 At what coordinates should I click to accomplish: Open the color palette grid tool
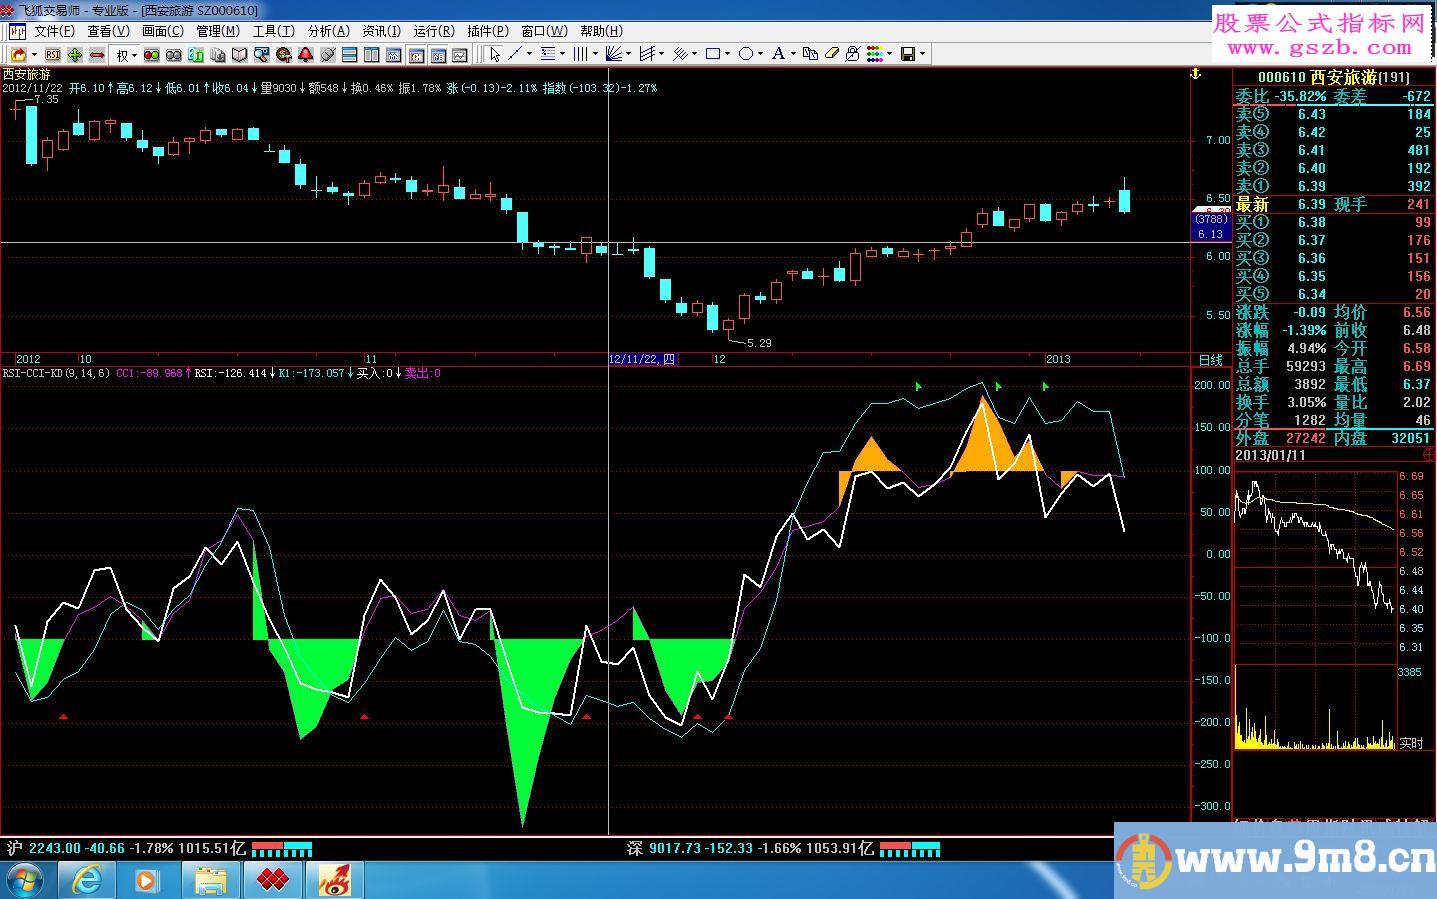pyautogui.click(x=875, y=54)
